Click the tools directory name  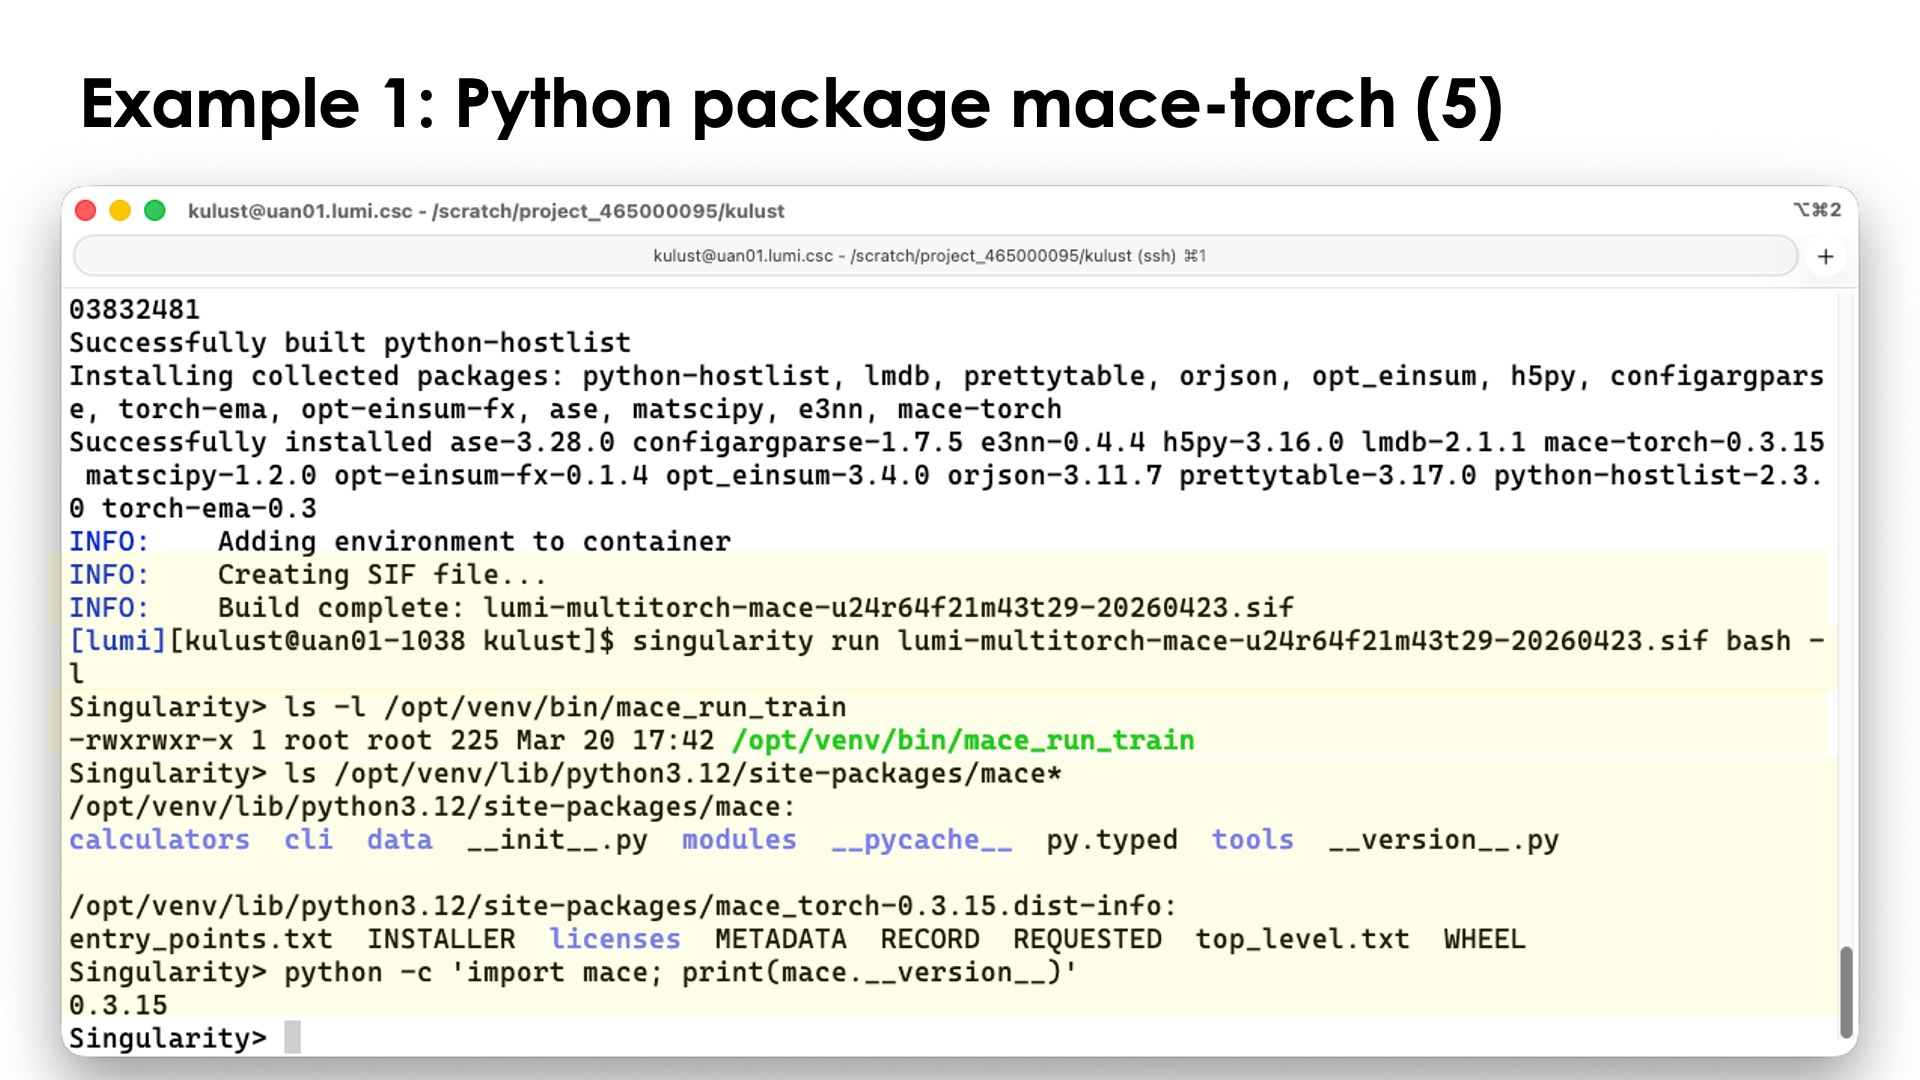pos(1252,840)
